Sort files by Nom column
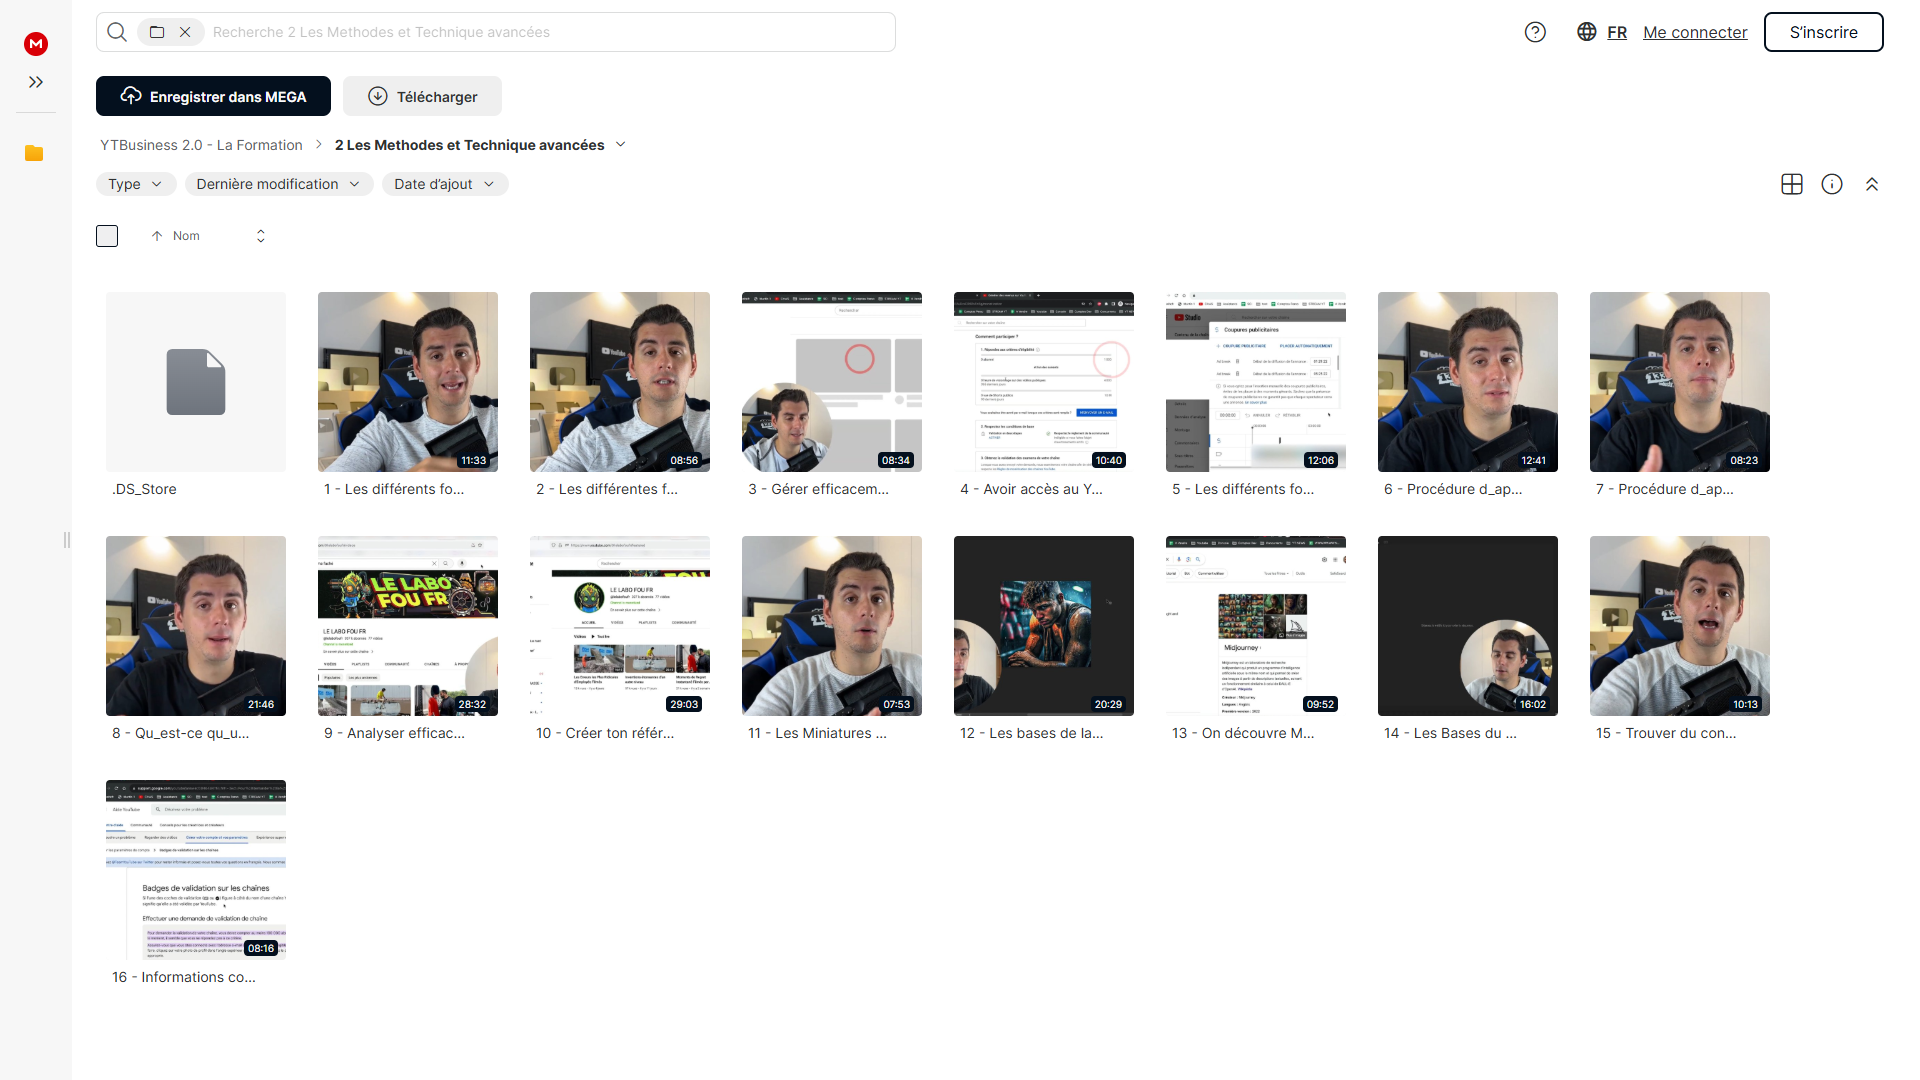The width and height of the screenshot is (1920, 1080). point(186,236)
